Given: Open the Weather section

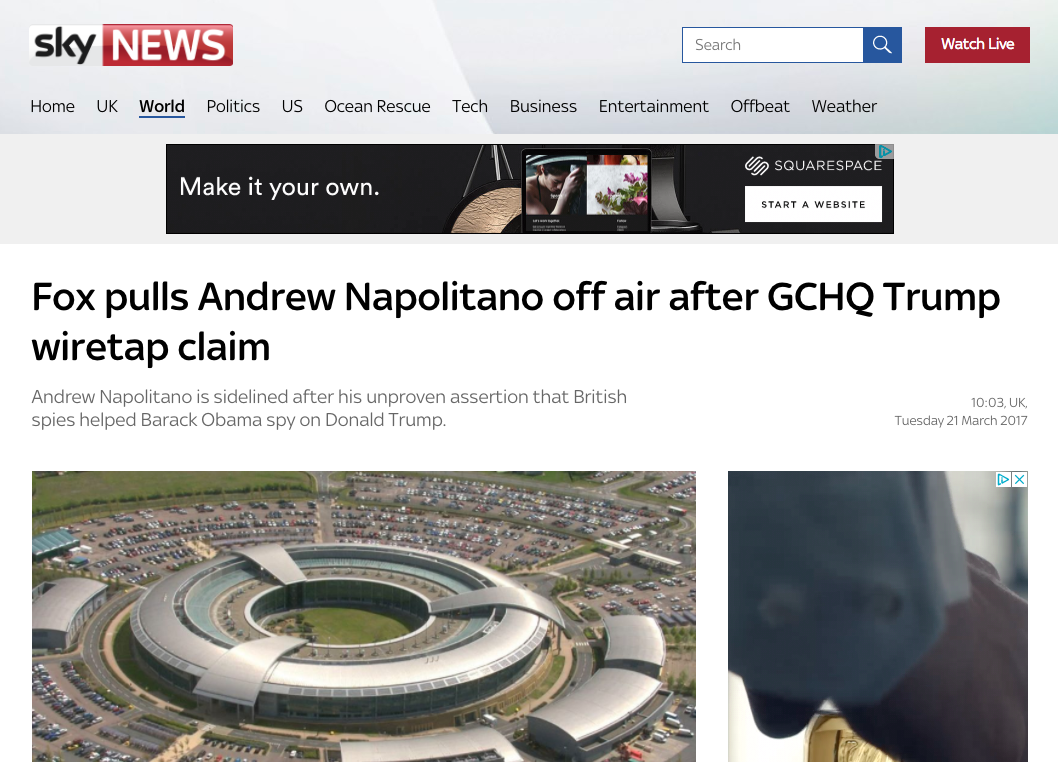Looking at the screenshot, I should coord(844,106).
